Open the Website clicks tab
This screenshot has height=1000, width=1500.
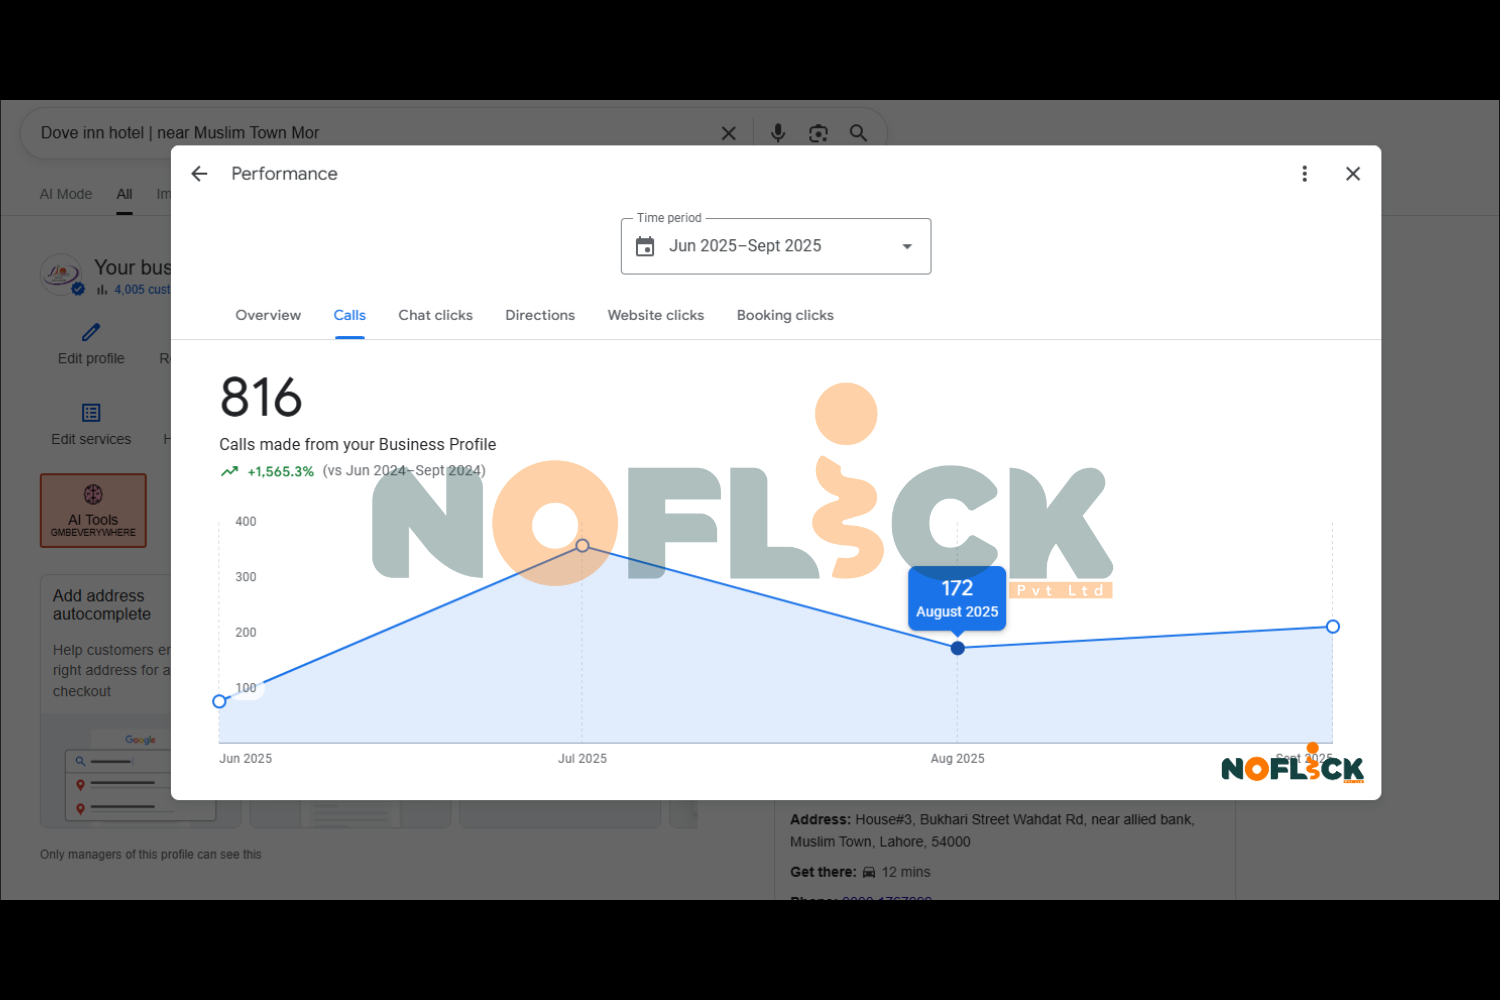tap(656, 315)
